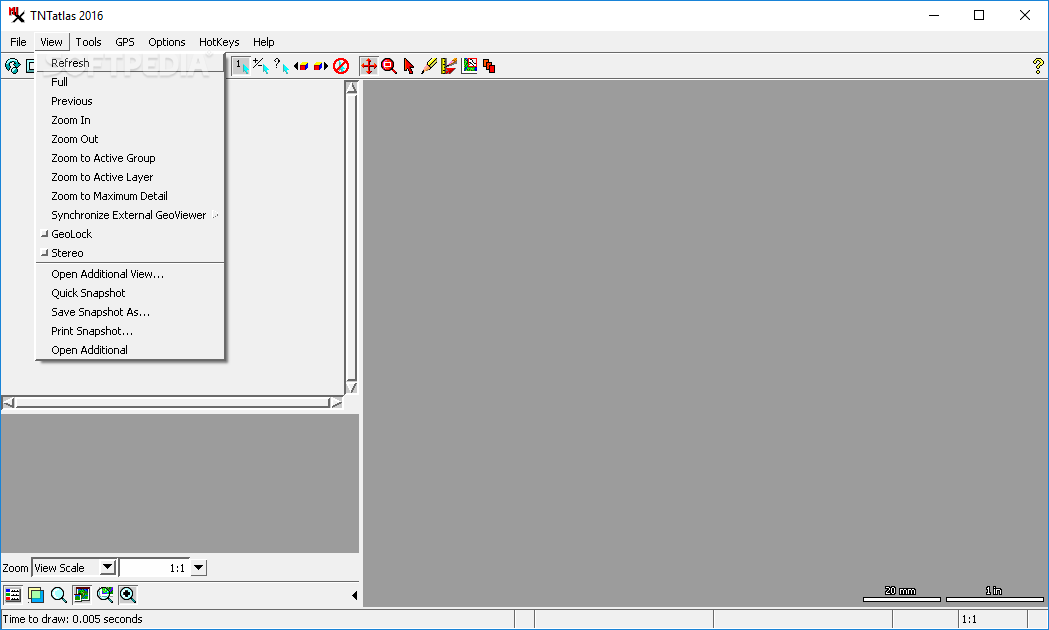Click the 20 mm scale bar
This screenshot has width=1049, height=630.
901,594
